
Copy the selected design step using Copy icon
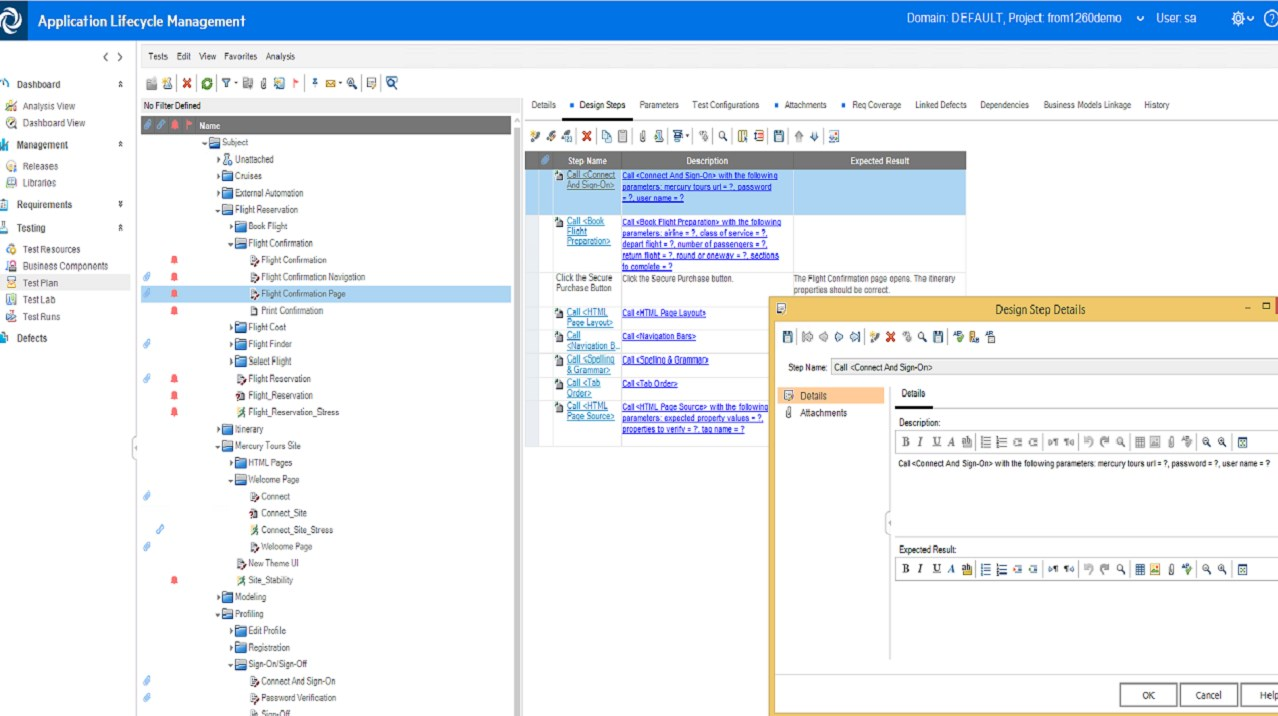[x=606, y=135]
